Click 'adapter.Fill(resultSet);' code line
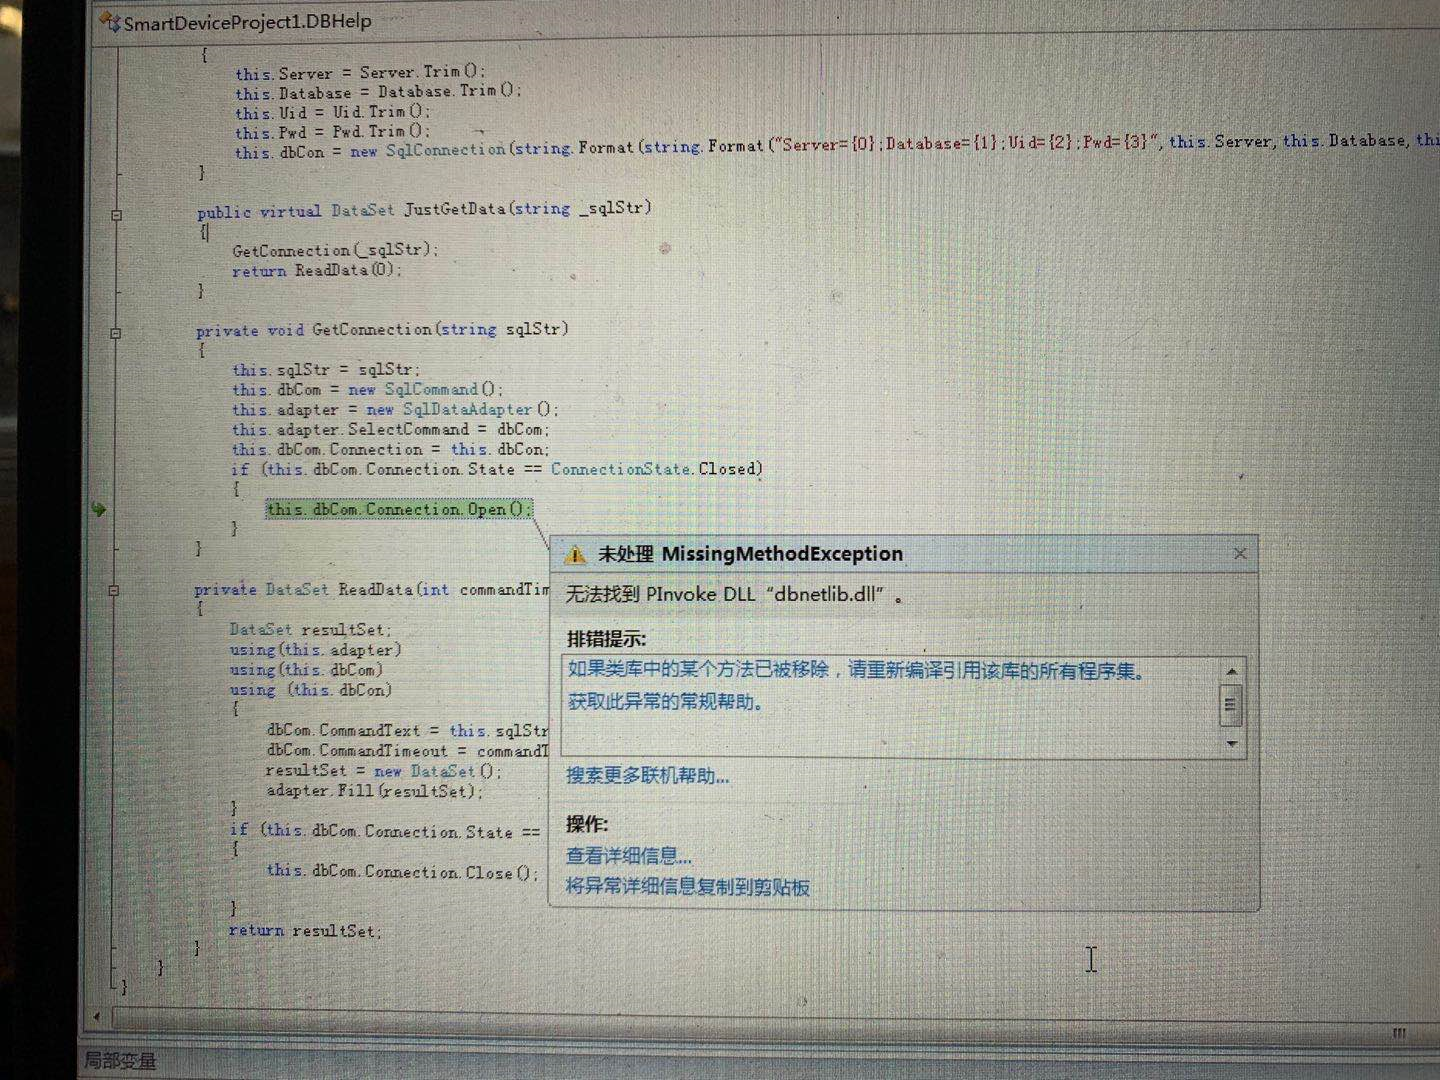The width and height of the screenshot is (1440, 1080). pyautogui.click(x=374, y=791)
